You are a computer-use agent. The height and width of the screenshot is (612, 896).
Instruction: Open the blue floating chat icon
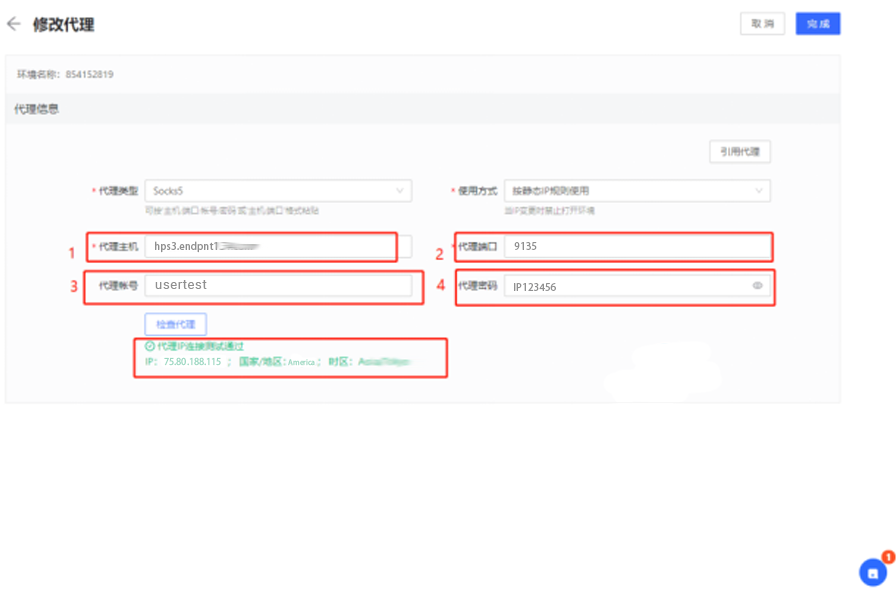pyautogui.click(x=873, y=573)
